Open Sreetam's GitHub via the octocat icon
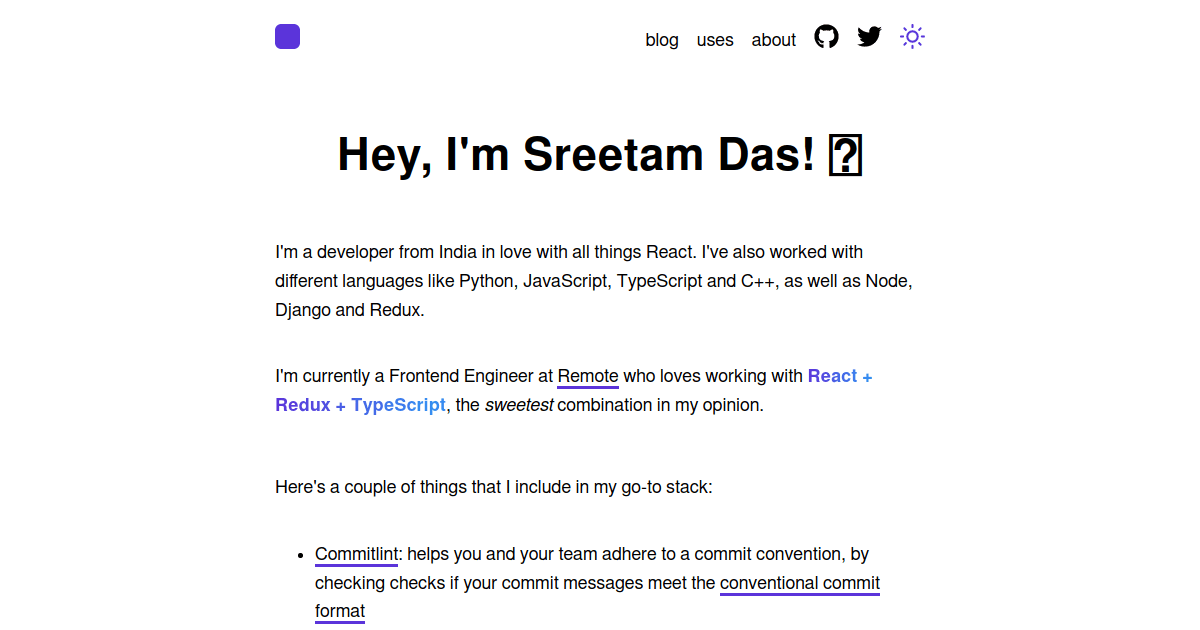The image size is (1200, 630). point(826,36)
